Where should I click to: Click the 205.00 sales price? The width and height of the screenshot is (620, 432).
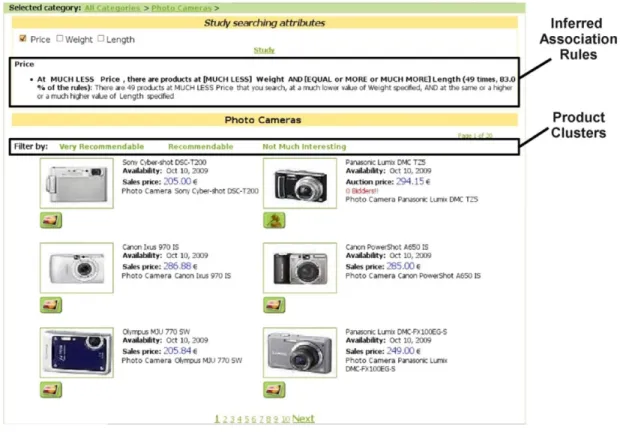(x=177, y=181)
